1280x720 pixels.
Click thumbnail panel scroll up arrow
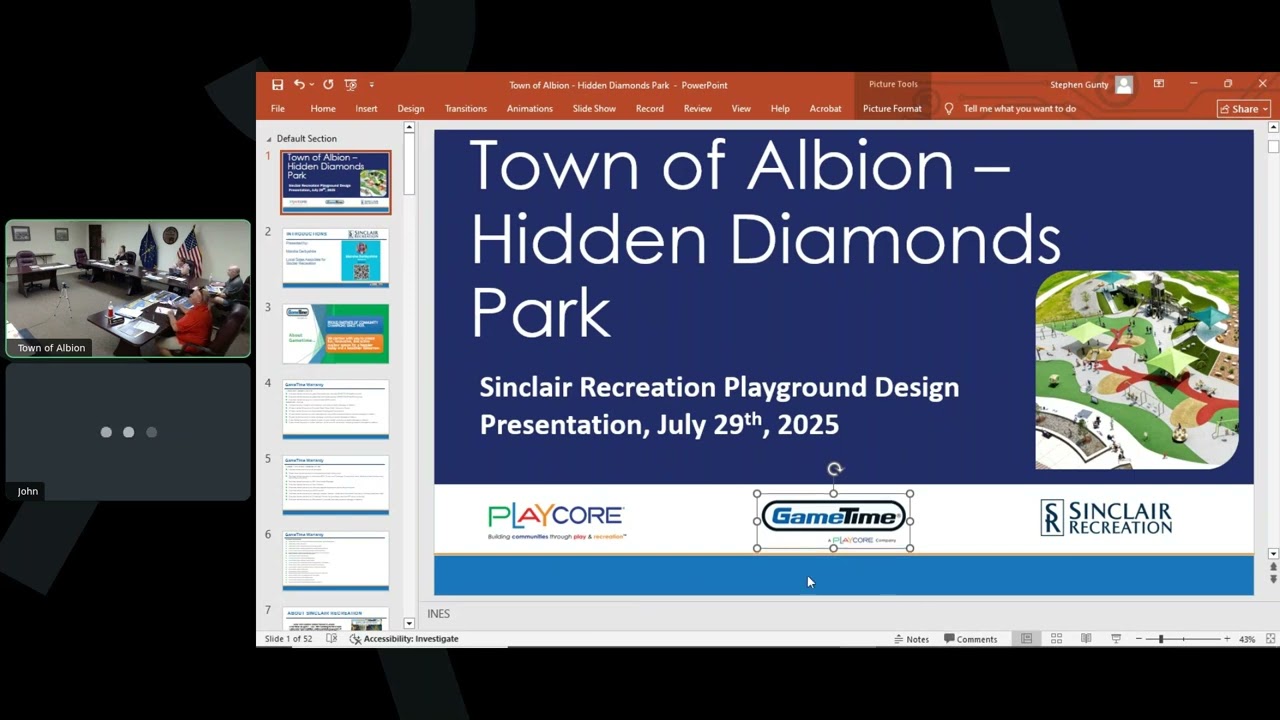[409, 127]
